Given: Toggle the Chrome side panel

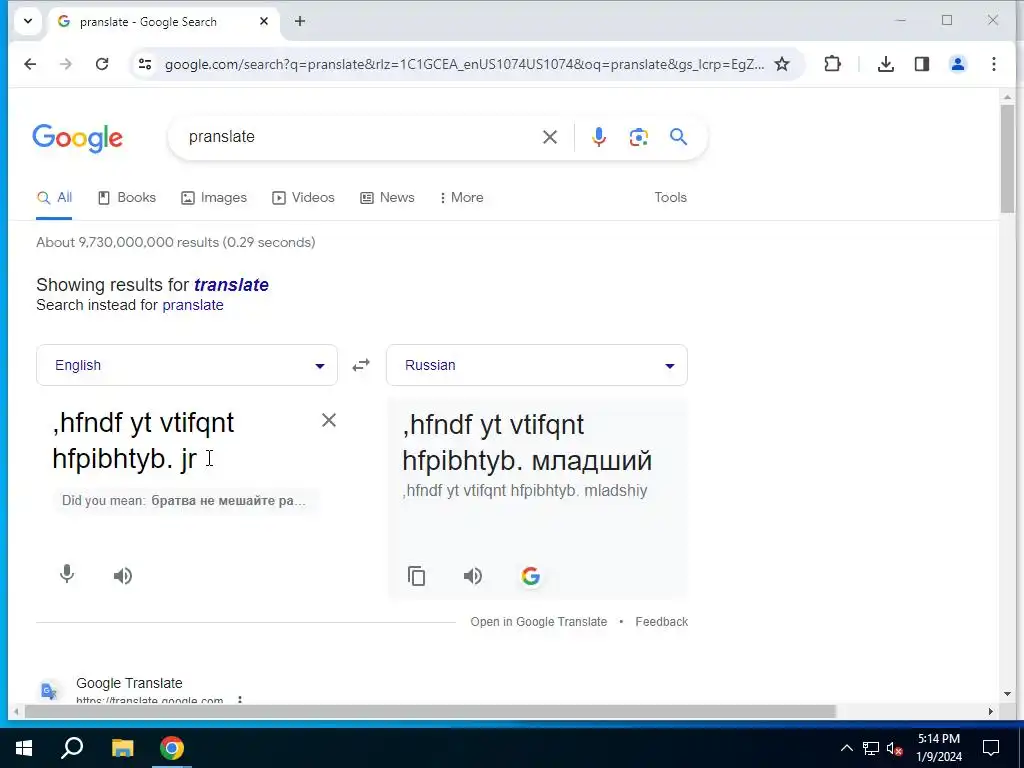Looking at the screenshot, I should coord(921,64).
